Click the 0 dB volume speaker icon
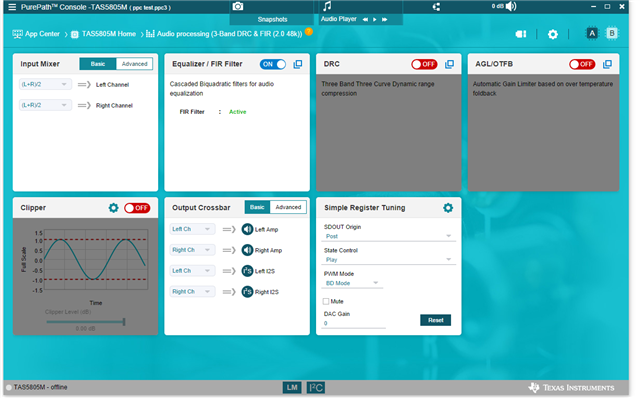Image resolution: width=640 pixels, height=398 pixels. click(x=511, y=6)
